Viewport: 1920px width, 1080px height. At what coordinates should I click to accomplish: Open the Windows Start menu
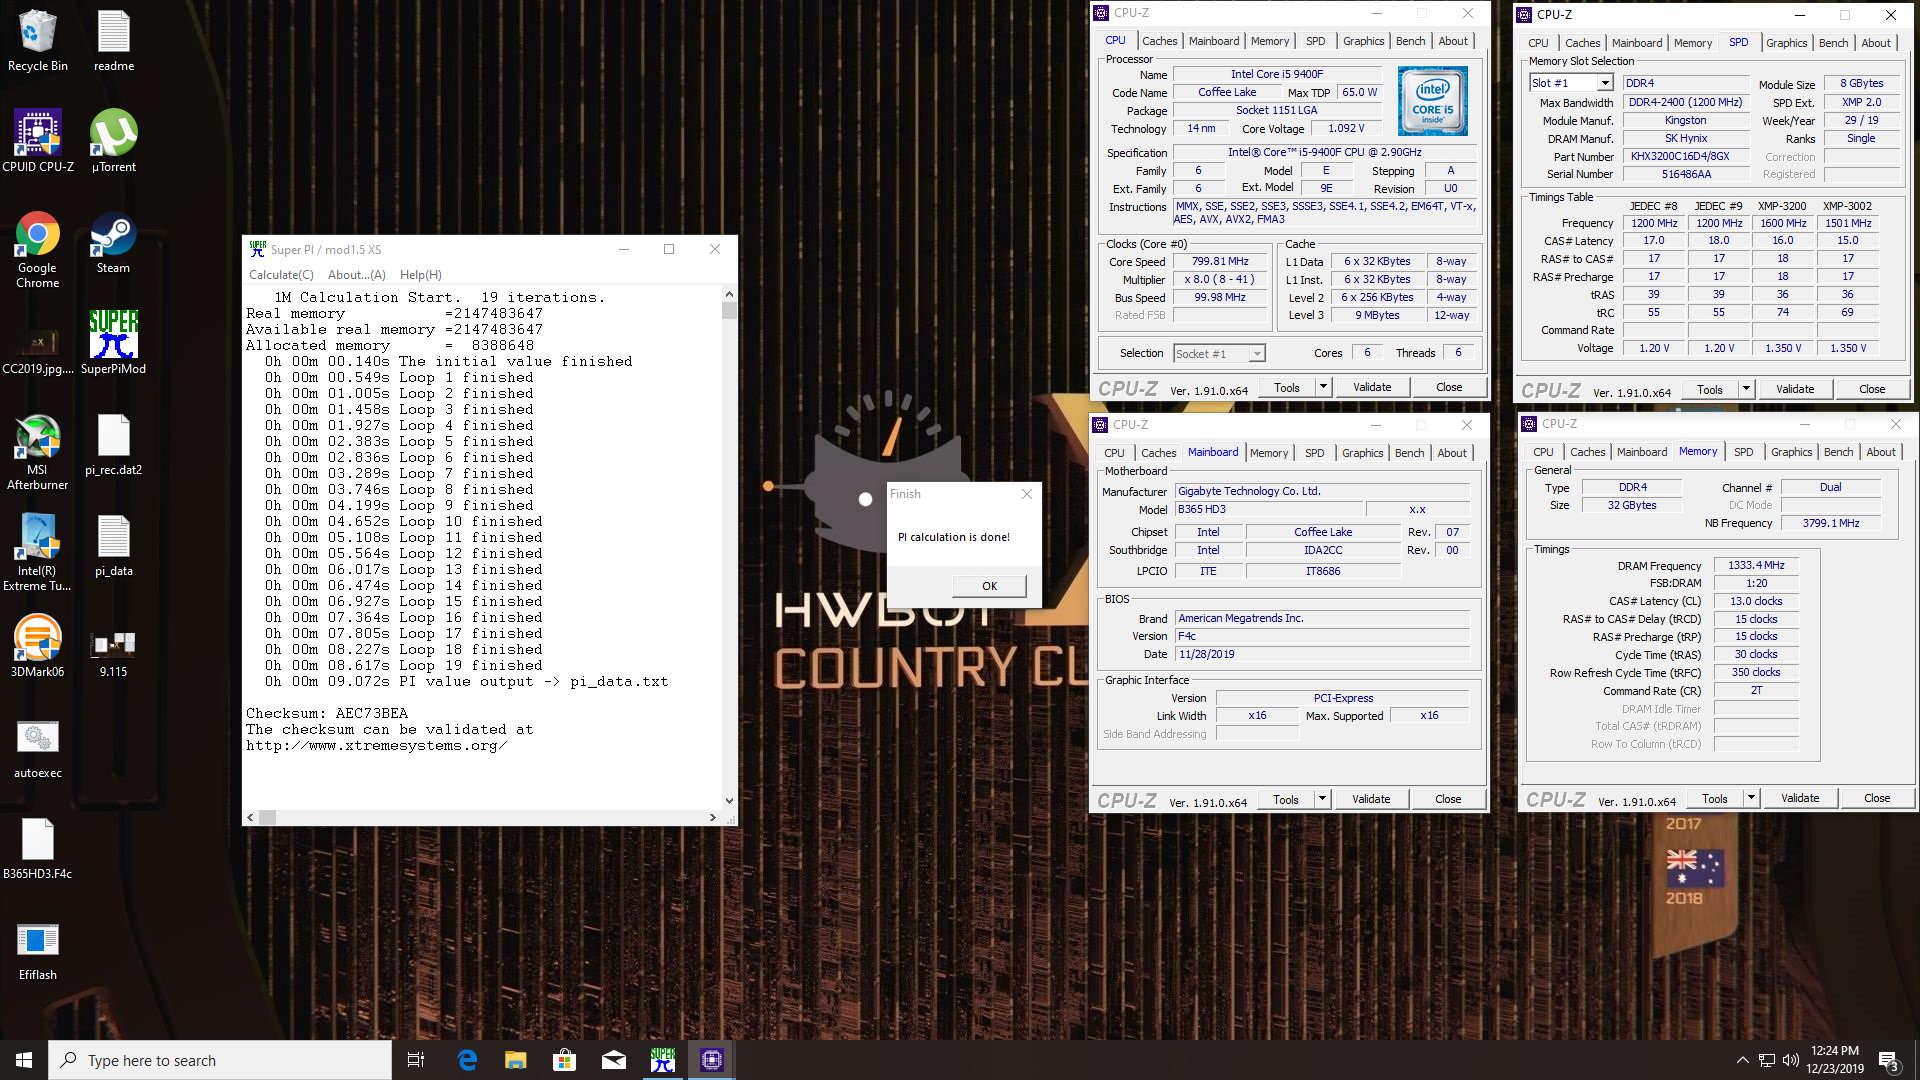[x=24, y=1060]
